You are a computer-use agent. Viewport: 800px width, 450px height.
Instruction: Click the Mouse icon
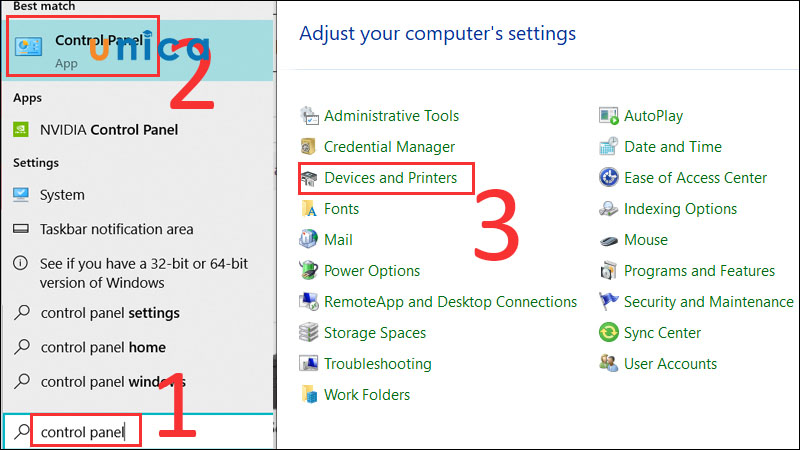(609, 240)
